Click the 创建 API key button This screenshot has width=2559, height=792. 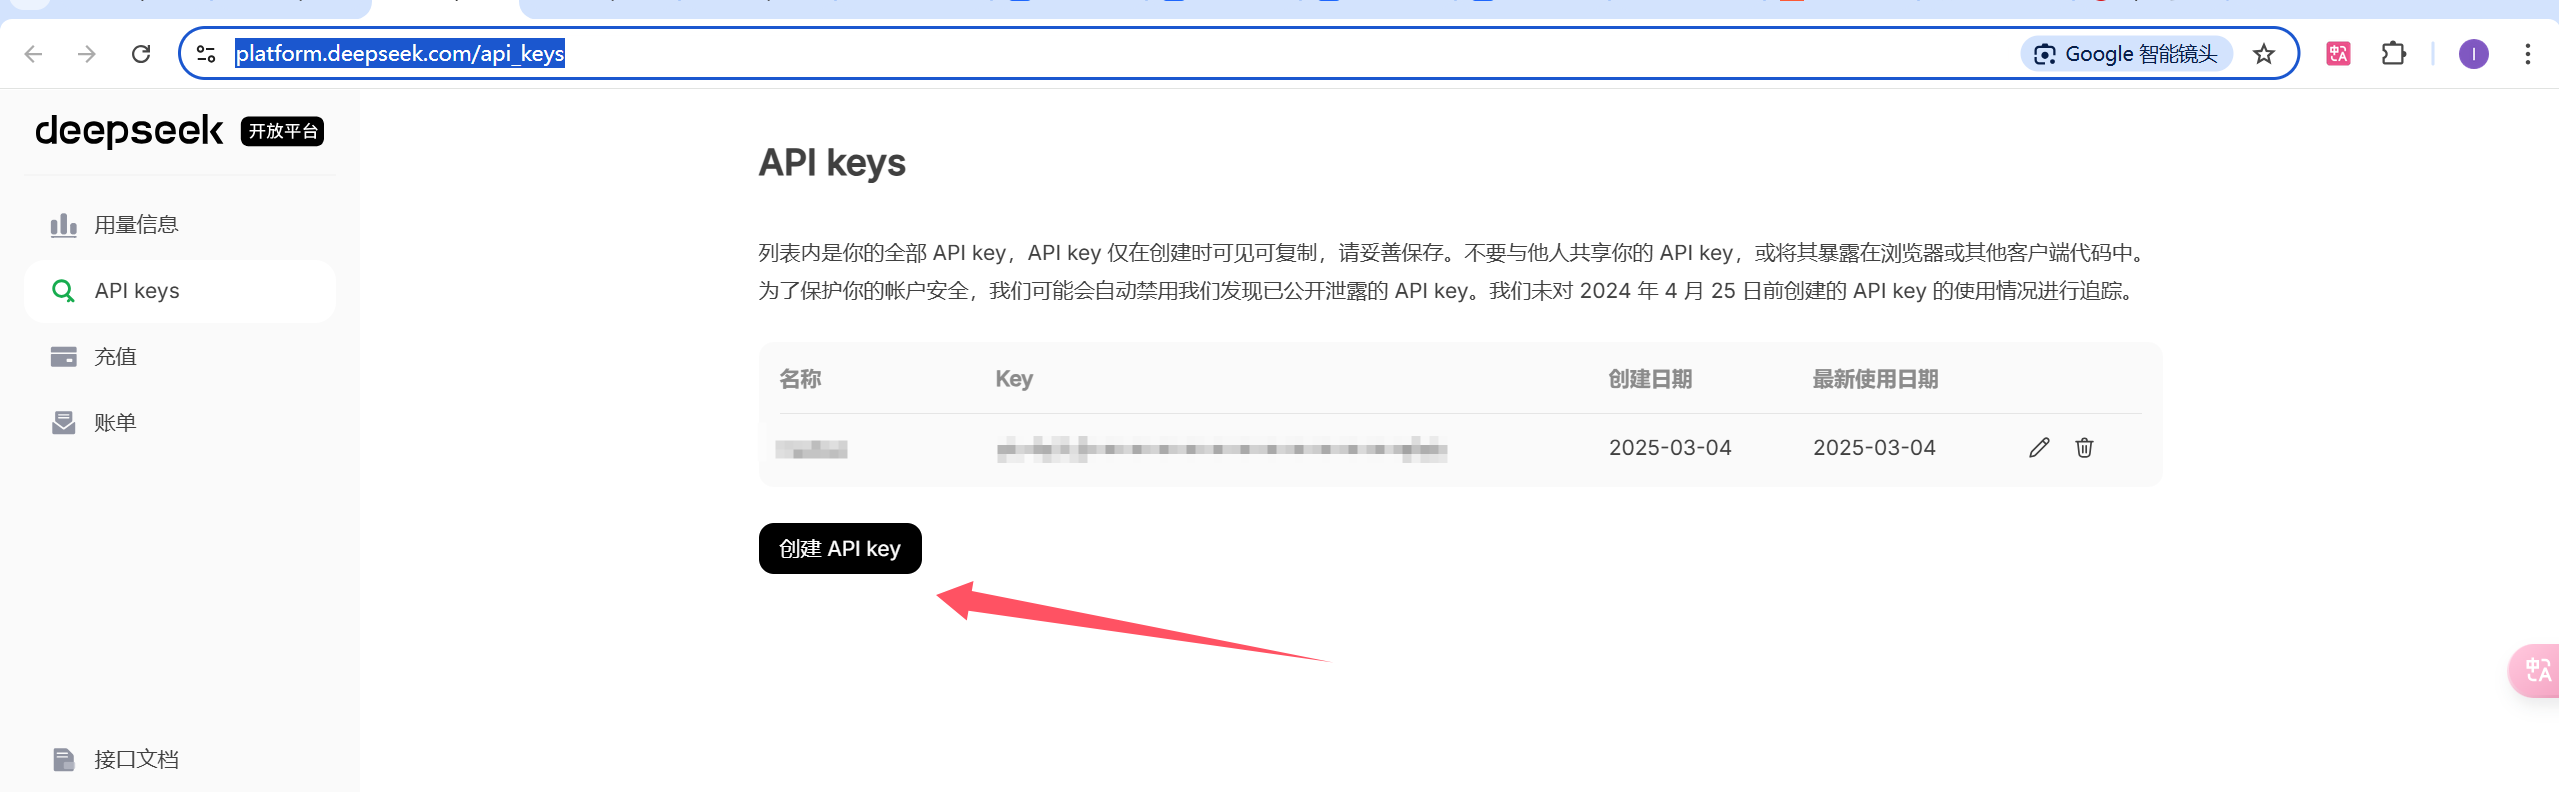pyautogui.click(x=840, y=549)
